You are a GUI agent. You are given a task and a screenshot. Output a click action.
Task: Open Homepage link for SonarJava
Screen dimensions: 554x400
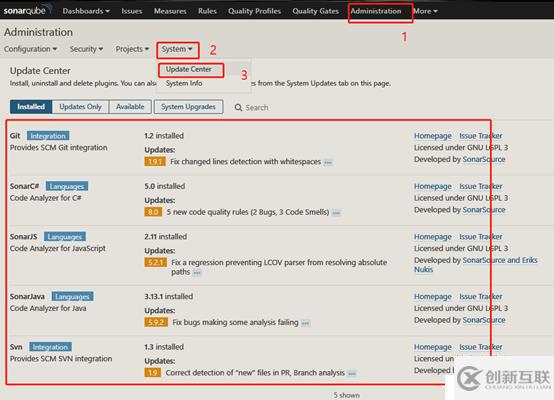pos(433,296)
